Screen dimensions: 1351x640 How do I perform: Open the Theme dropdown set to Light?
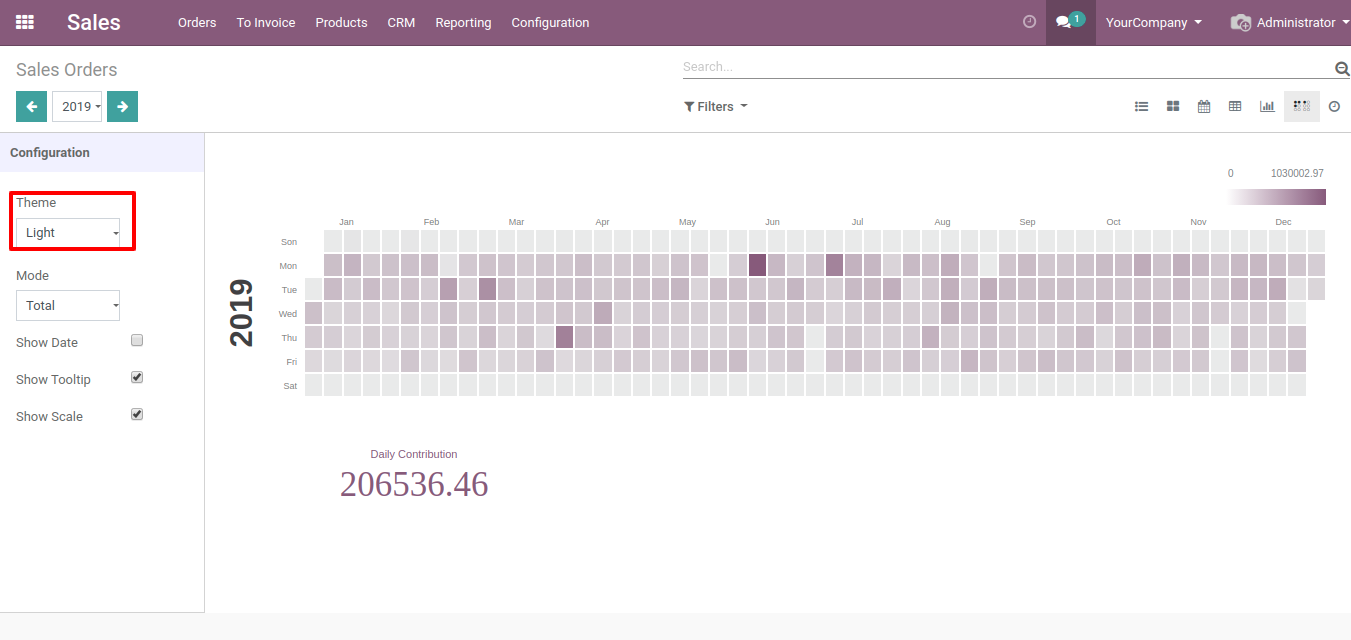(68, 233)
